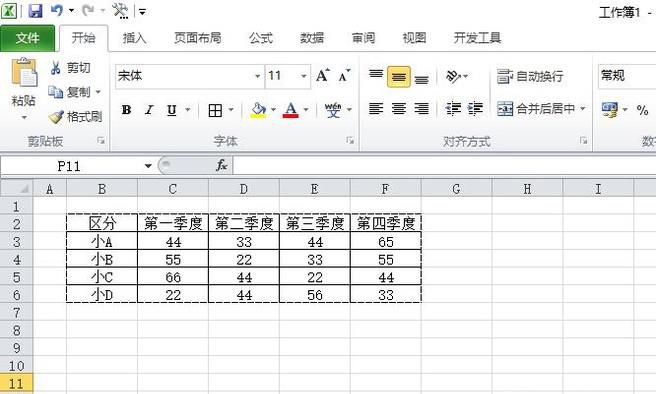Click the align text left icon
656x394 pixels.
pyautogui.click(x=376, y=109)
